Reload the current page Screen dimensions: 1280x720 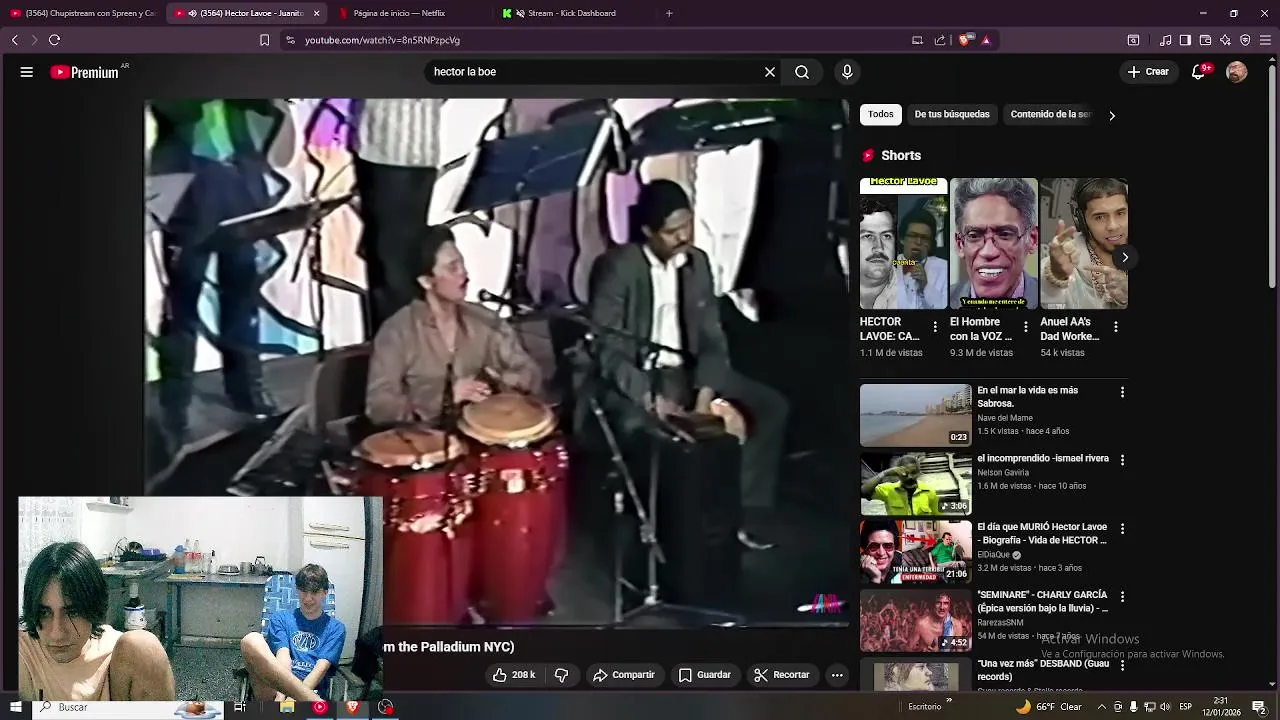tap(54, 40)
